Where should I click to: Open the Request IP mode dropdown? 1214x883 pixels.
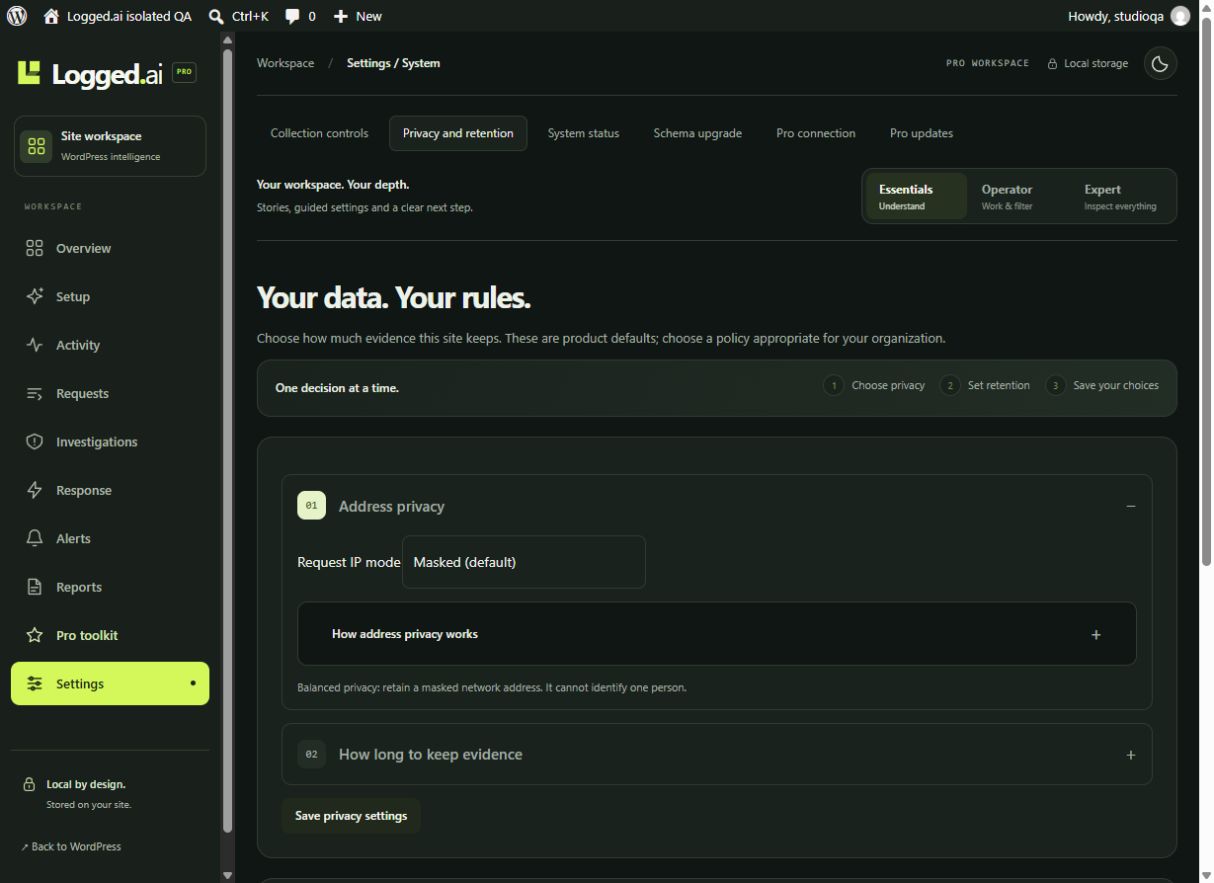pyautogui.click(x=524, y=562)
